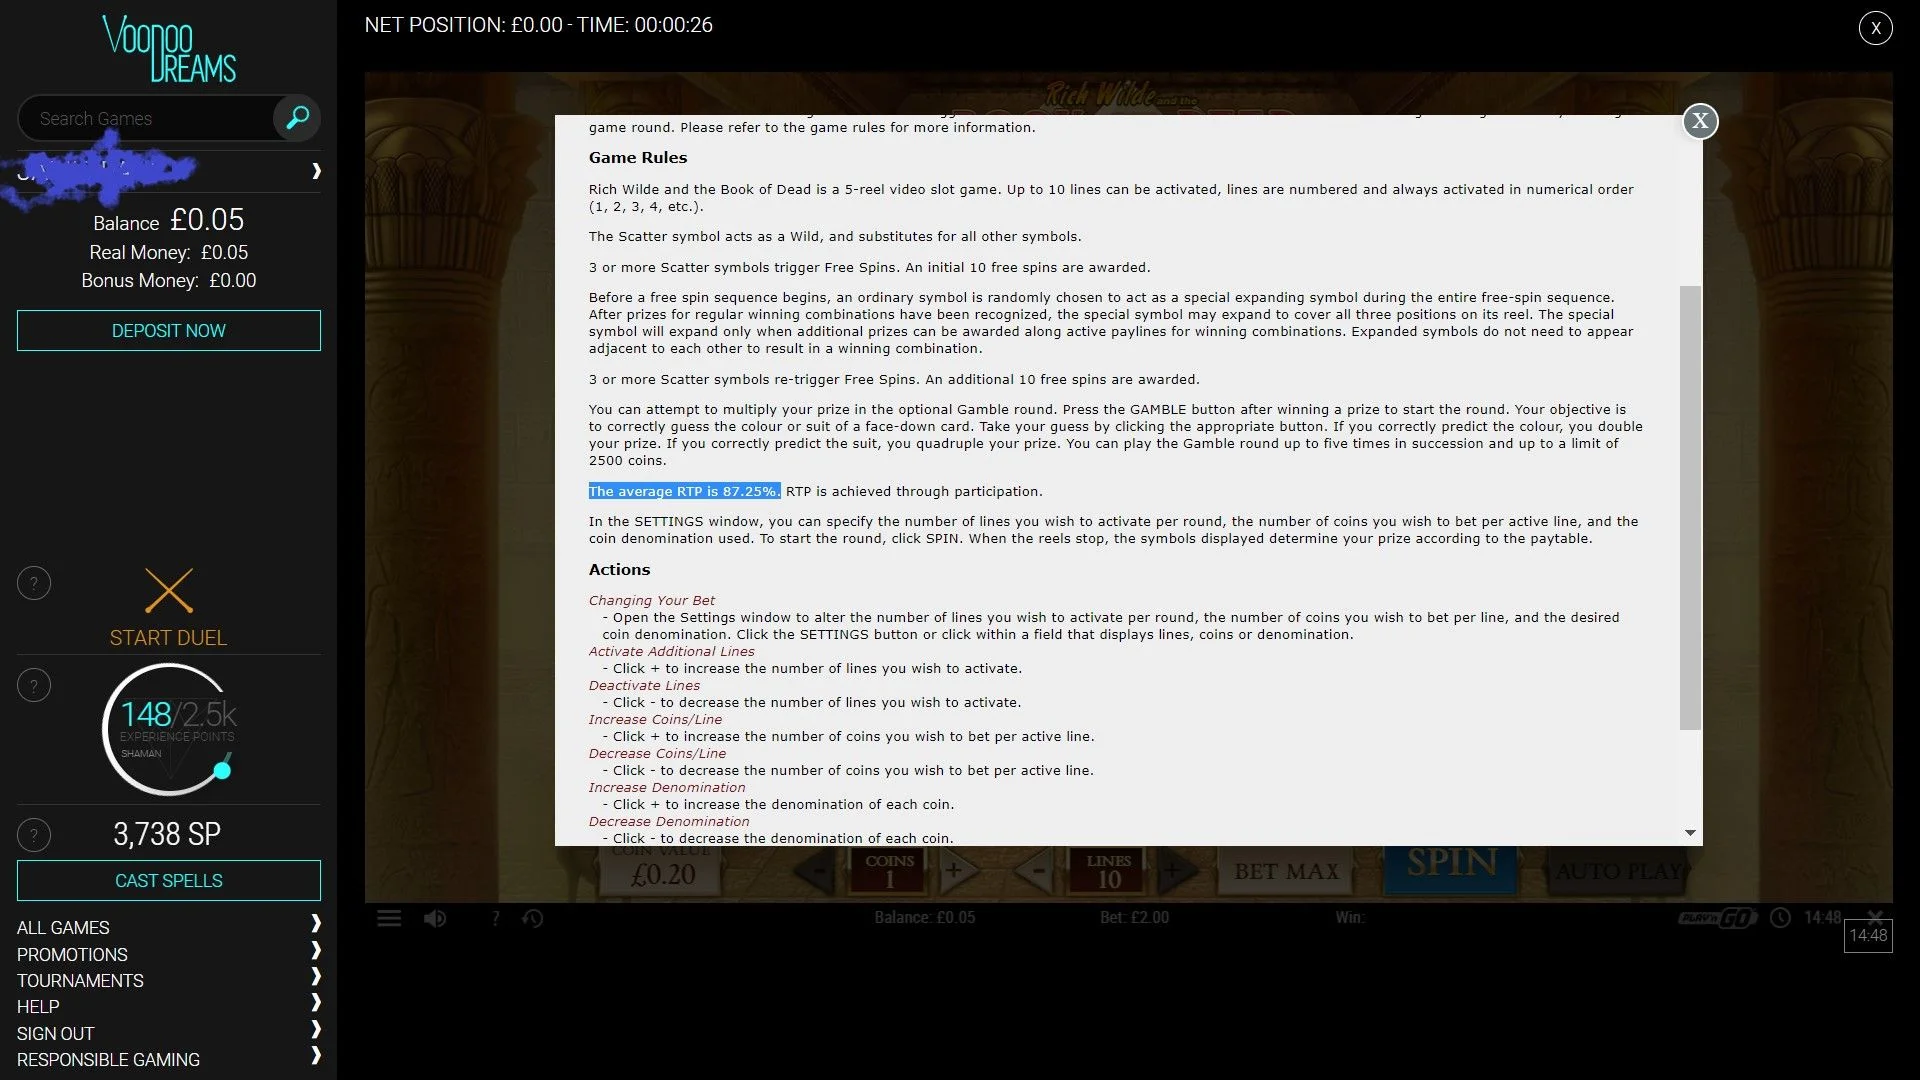Viewport: 1920px width, 1080px height.
Task: Click the clock icon next to 14:48
Action: 1780,918
